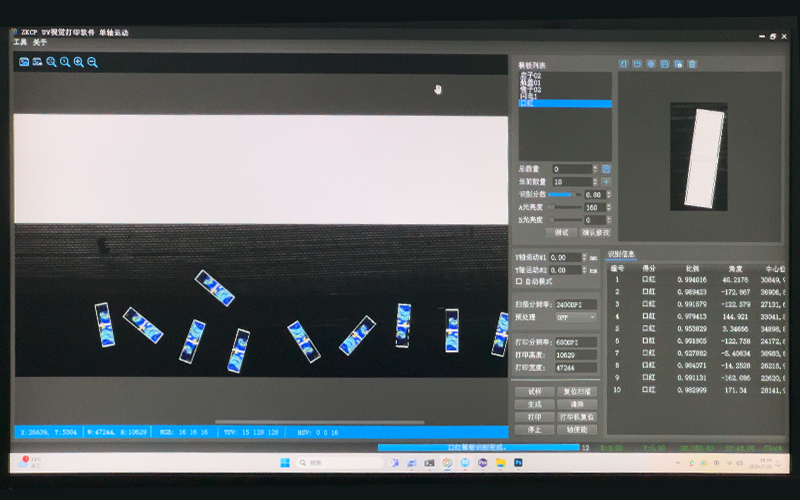Click the plus icon beside 当前数量 field
This screenshot has height=500, width=800.
pyautogui.click(x=606, y=182)
